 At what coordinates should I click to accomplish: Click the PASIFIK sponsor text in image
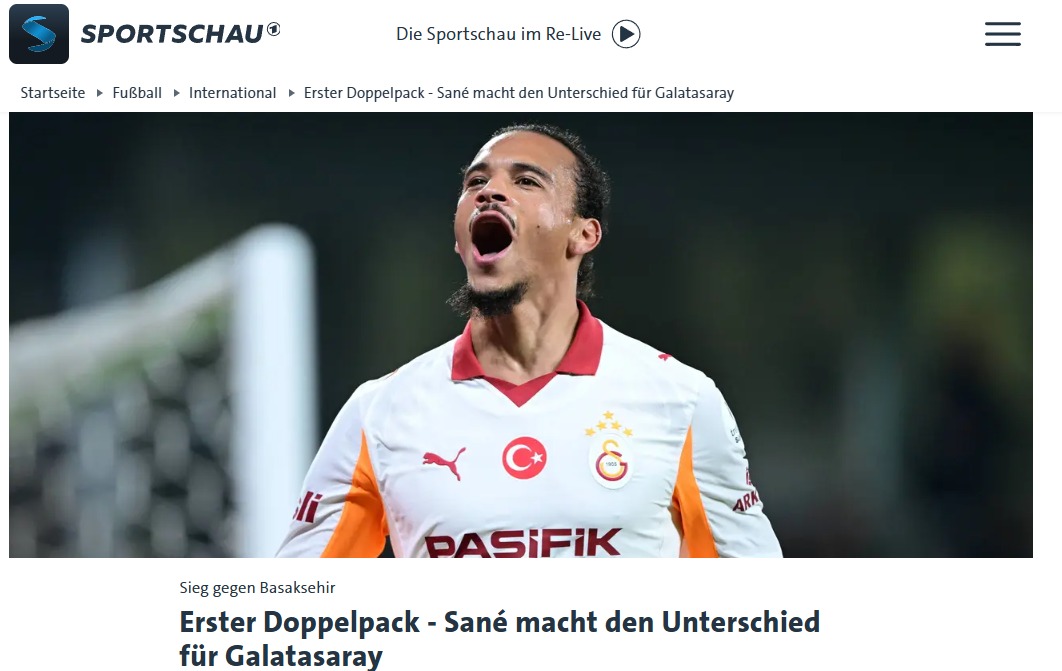[522, 542]
